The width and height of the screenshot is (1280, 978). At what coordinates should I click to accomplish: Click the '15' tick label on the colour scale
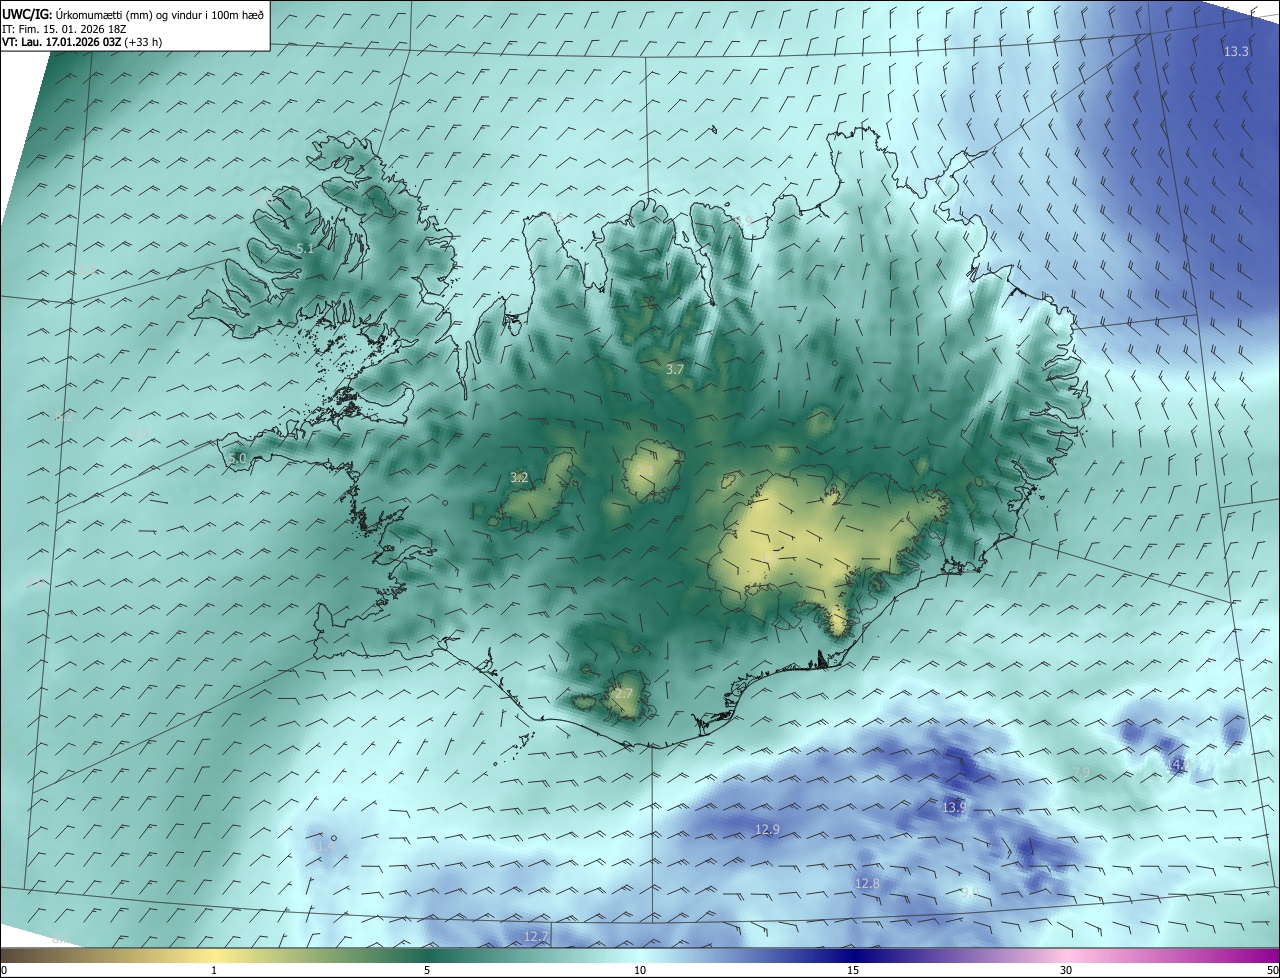pyautogui.click(x=853, y=970)
